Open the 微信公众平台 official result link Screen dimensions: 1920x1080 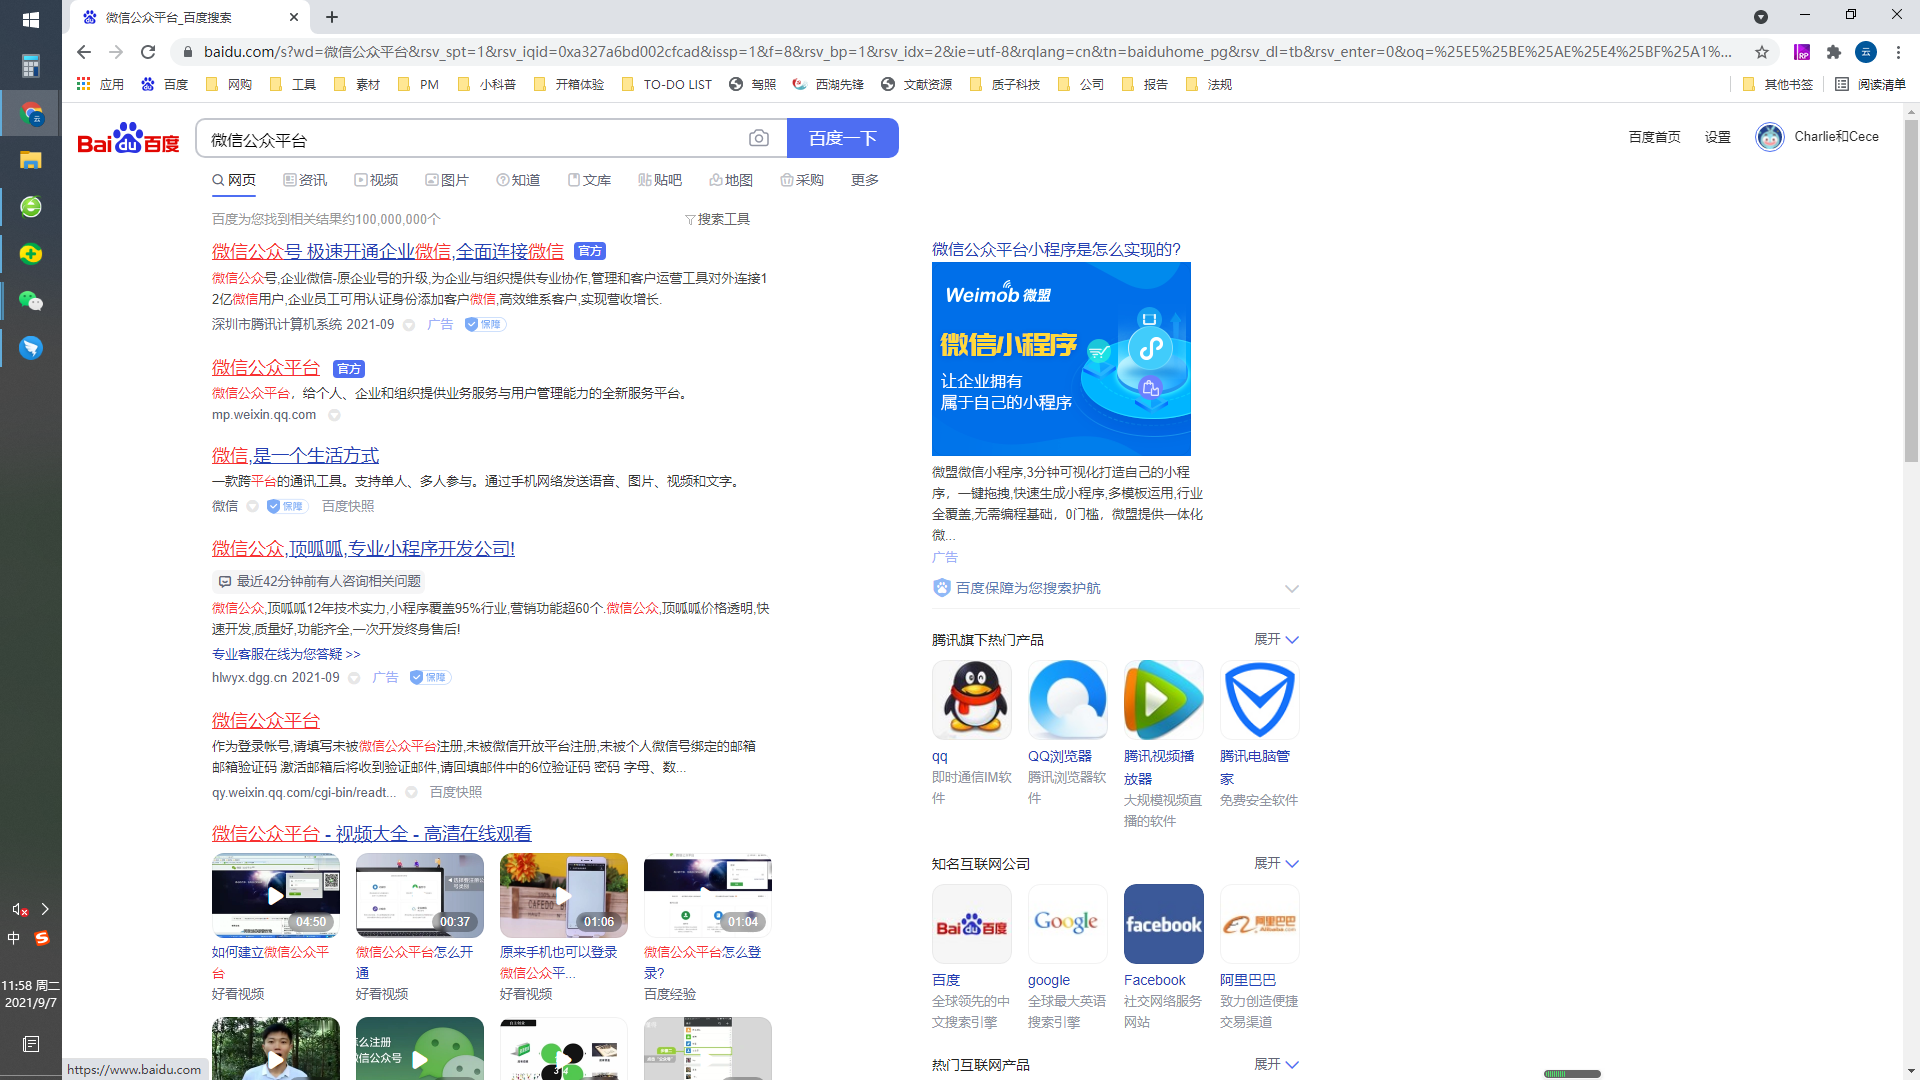266,368
